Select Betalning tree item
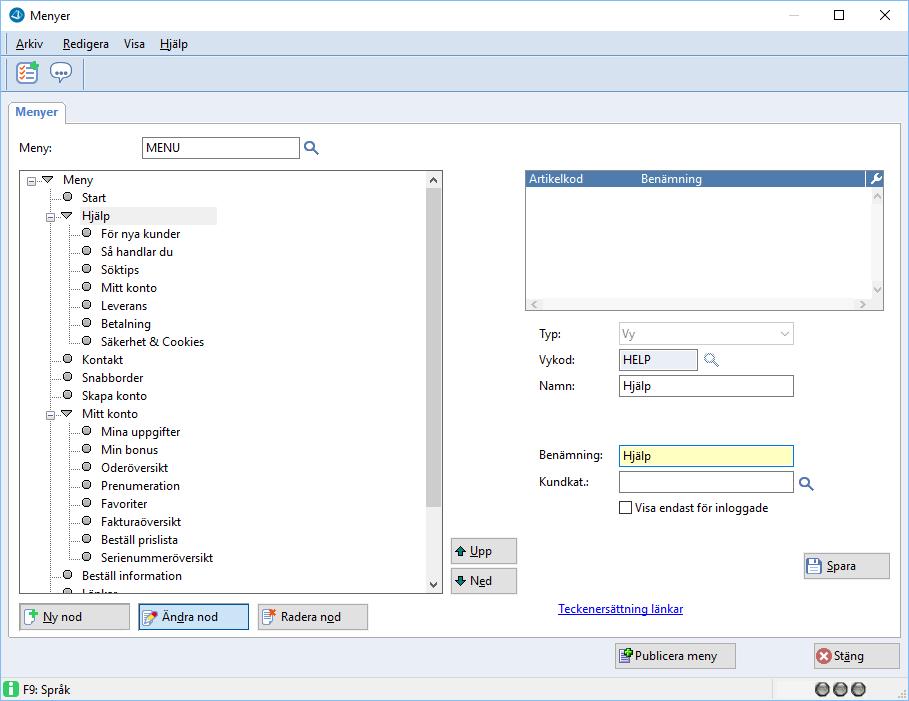The width and height of the screenshot is (909, 701). pos(126,324)
